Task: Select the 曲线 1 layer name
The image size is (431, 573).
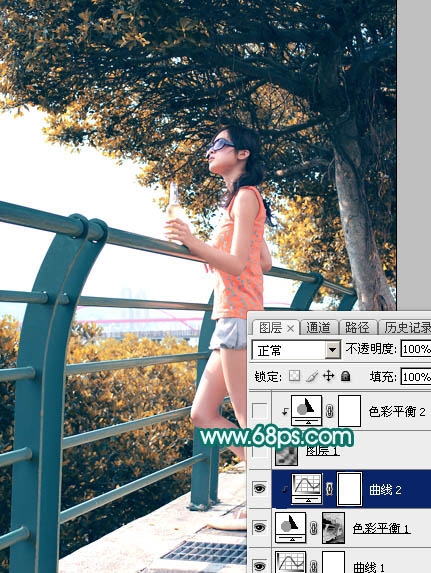Action: (369, 567)
